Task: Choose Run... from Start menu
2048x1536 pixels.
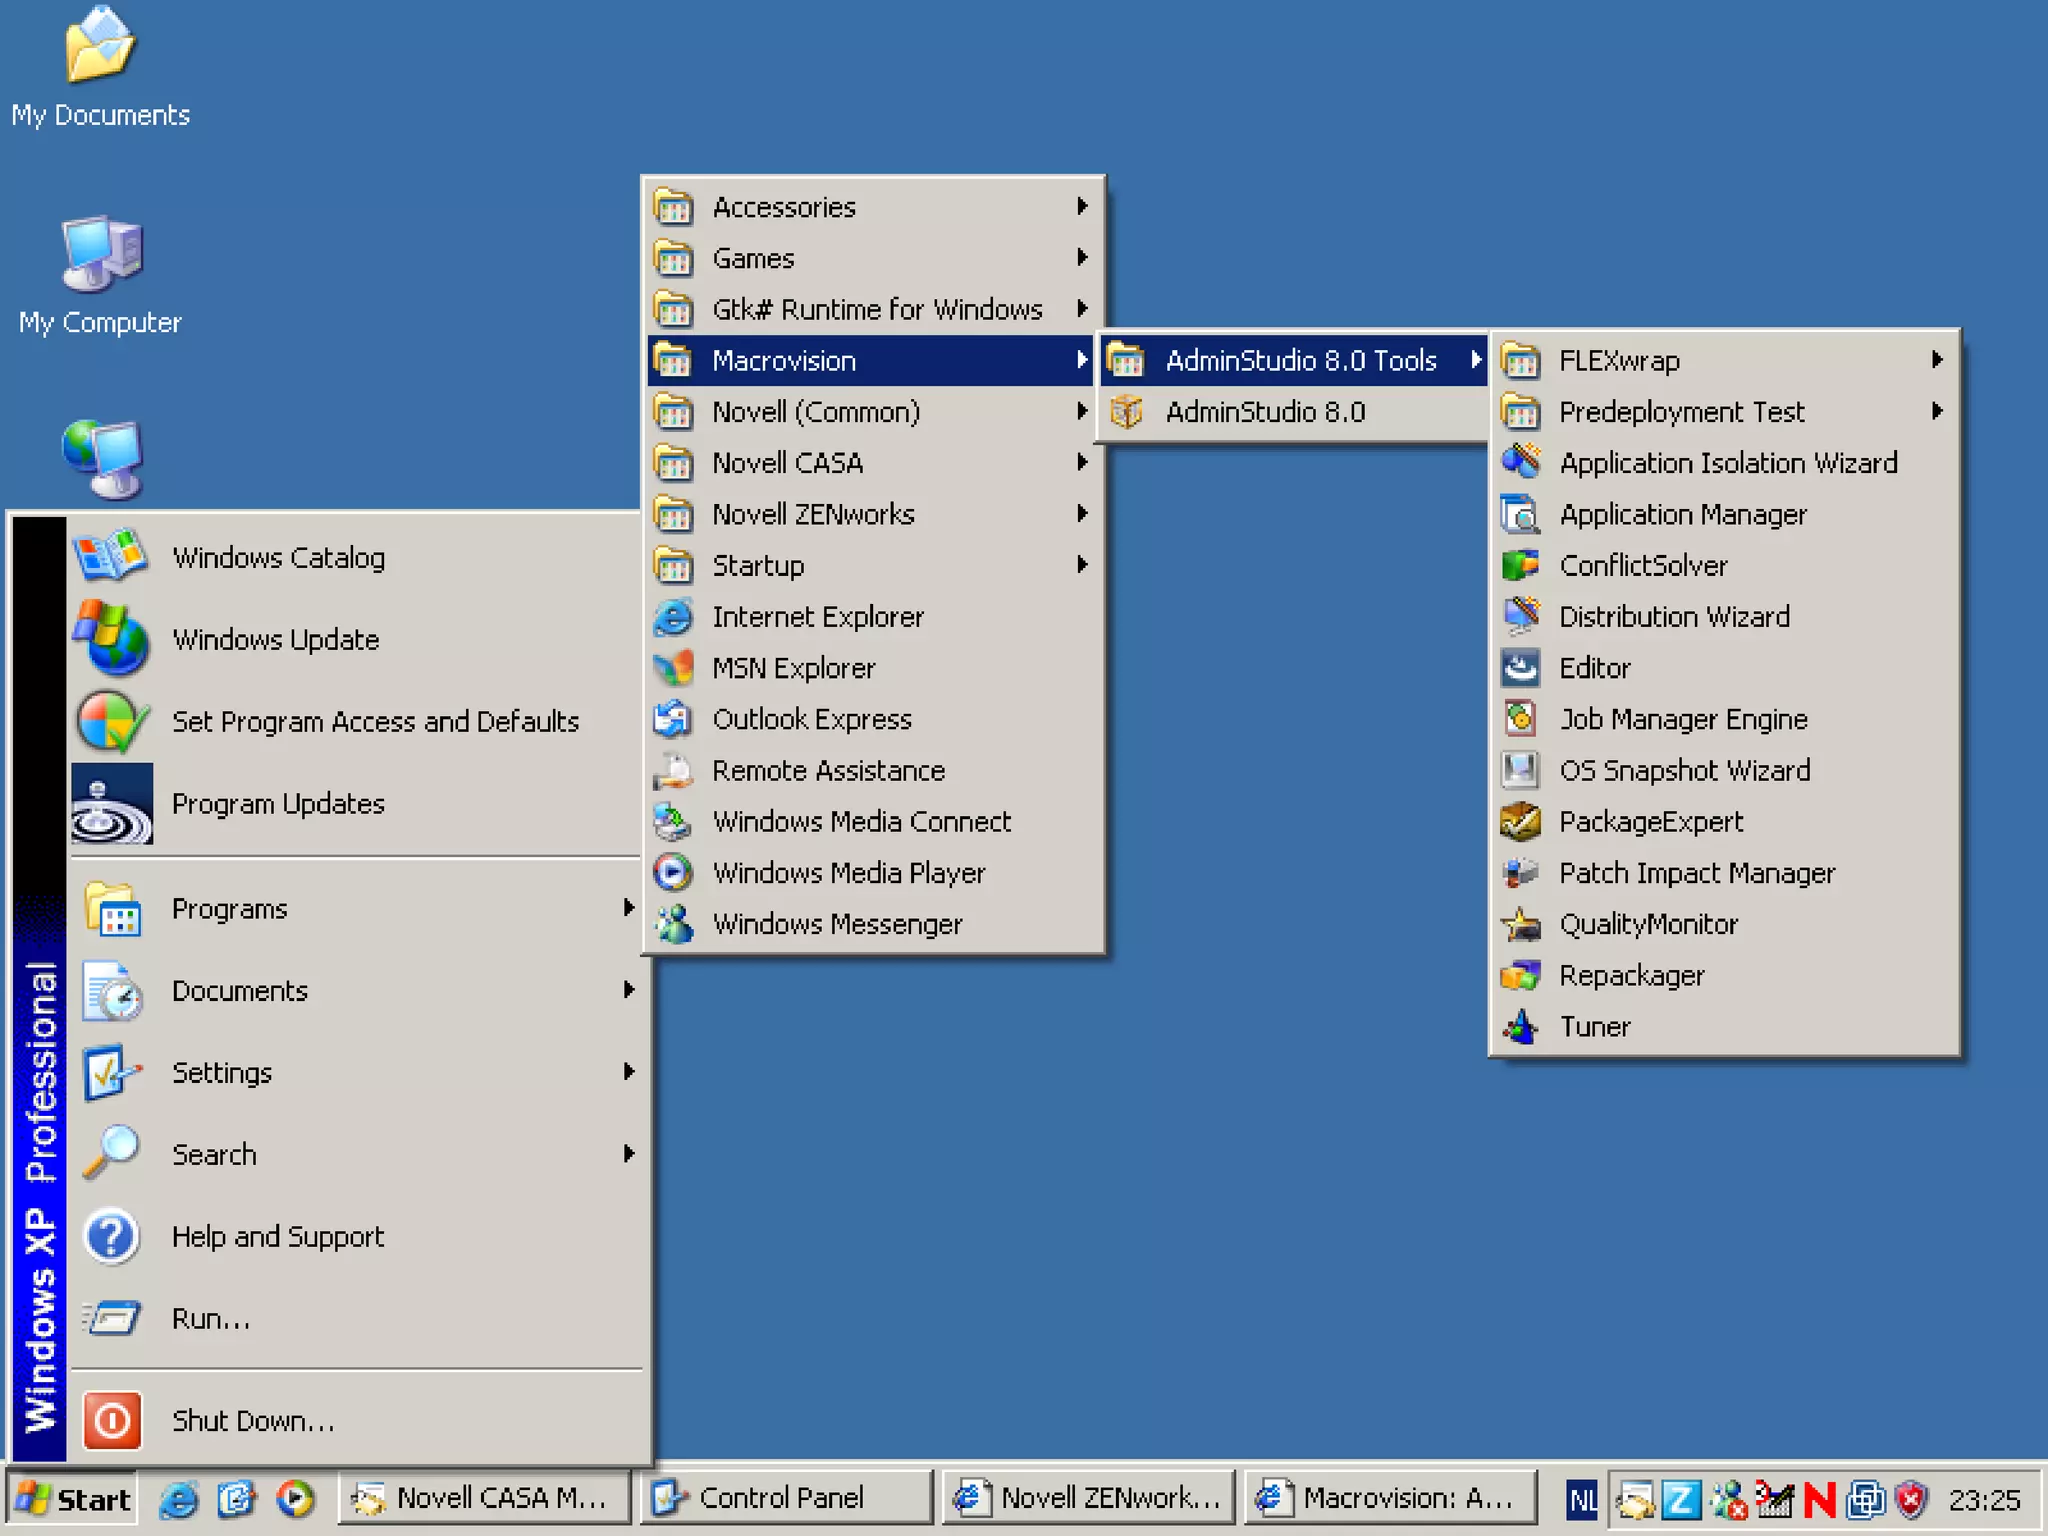Action: click(x=356, y=1318)
